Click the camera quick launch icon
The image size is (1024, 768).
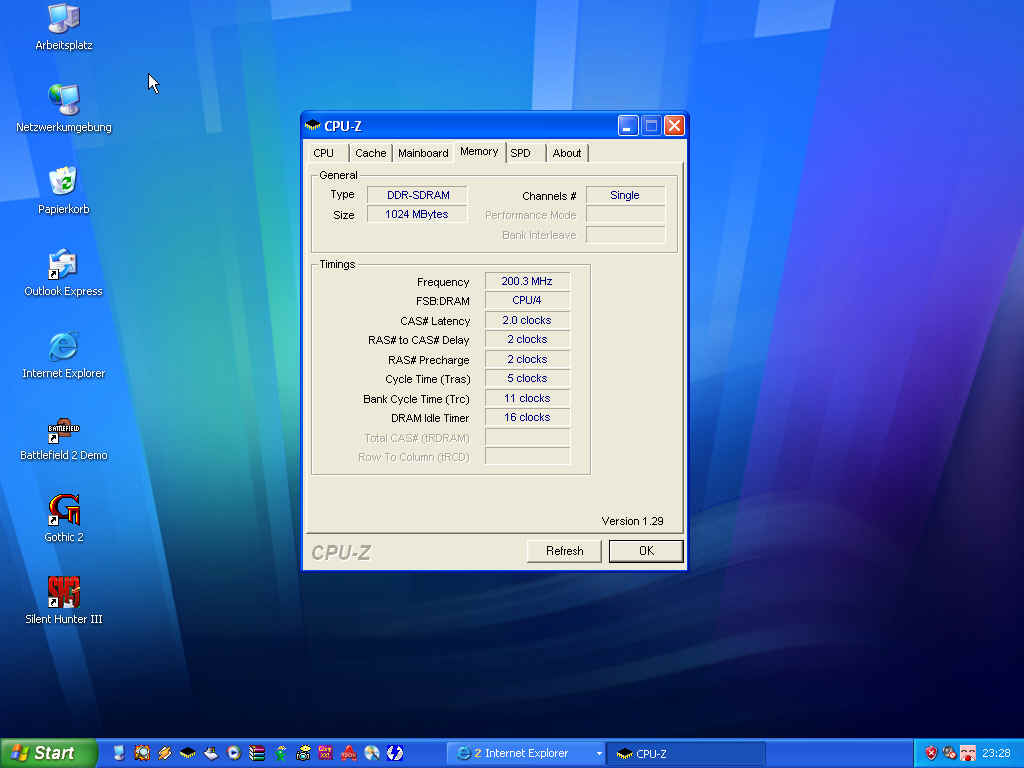303,753
